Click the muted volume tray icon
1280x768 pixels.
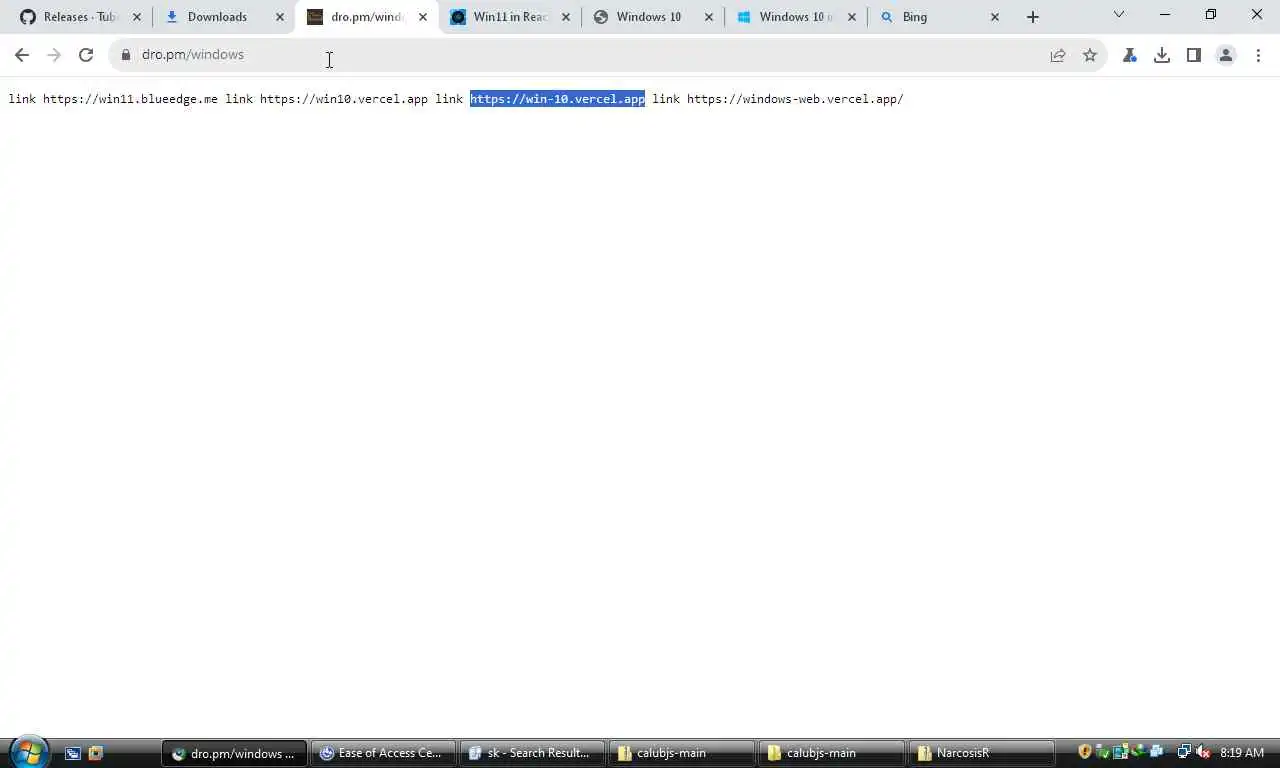1203,752
